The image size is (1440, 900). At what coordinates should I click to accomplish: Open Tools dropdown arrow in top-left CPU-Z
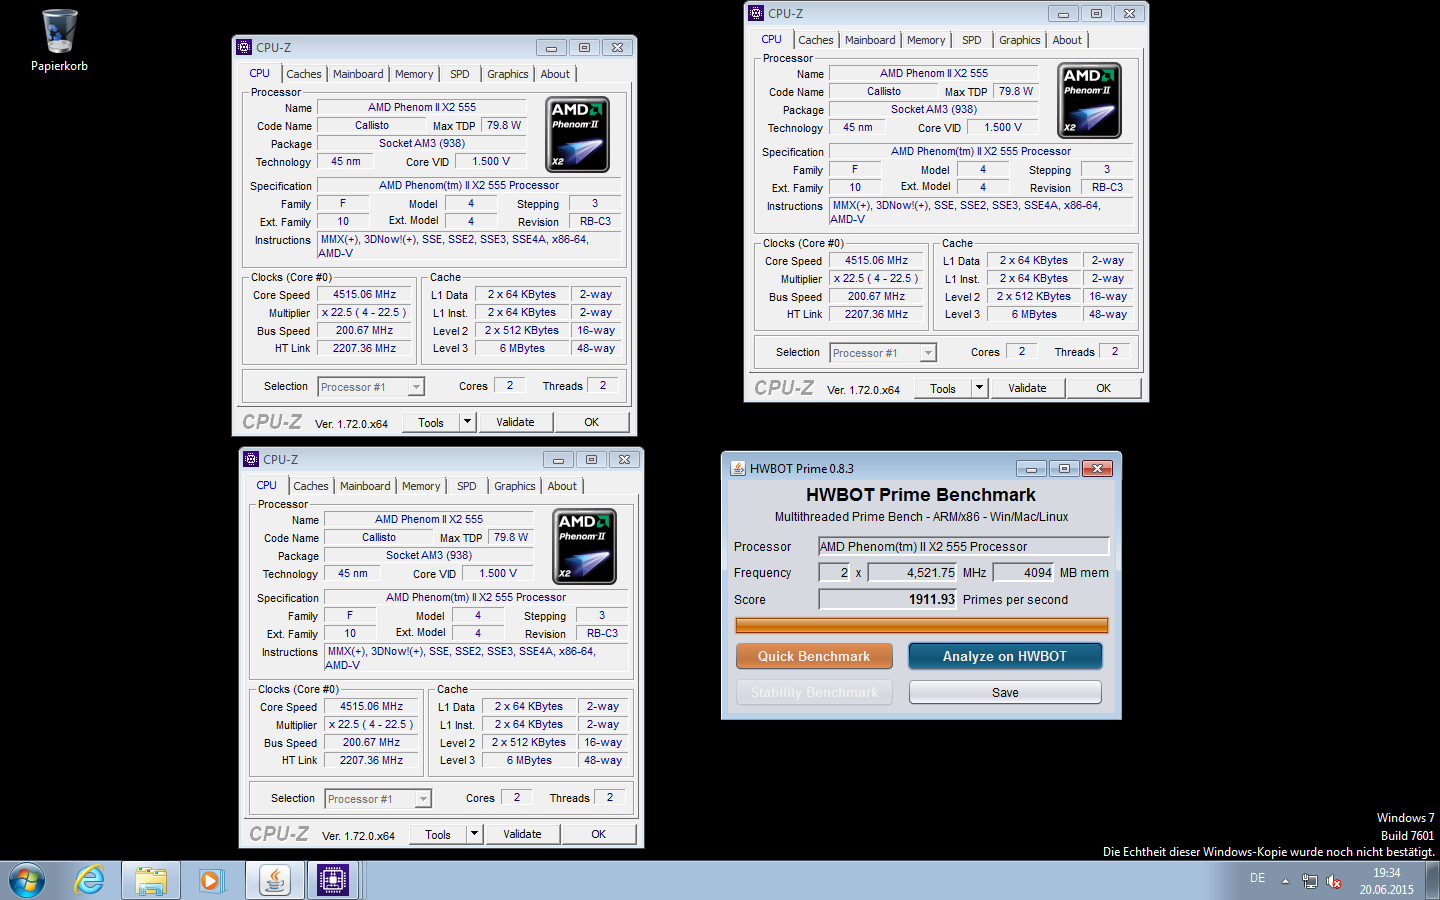pos(467,422)
